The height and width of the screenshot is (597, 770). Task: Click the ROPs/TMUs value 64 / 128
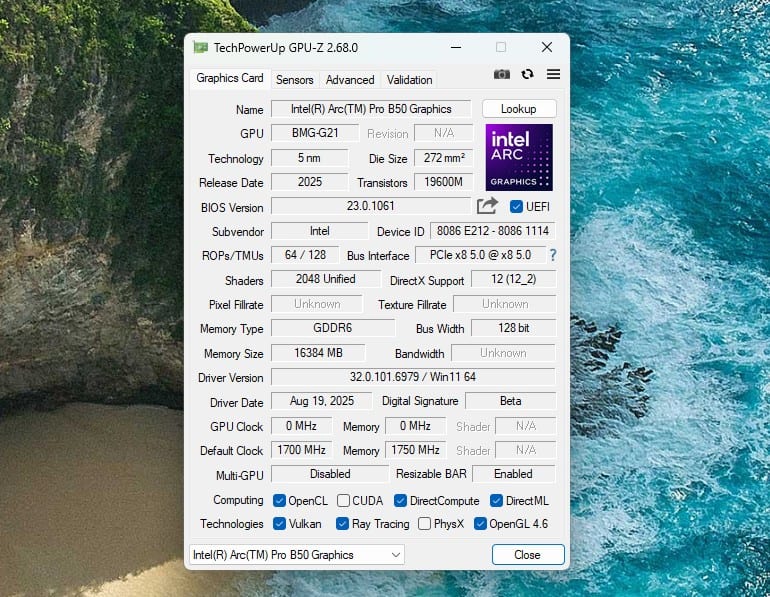point(305,255)
